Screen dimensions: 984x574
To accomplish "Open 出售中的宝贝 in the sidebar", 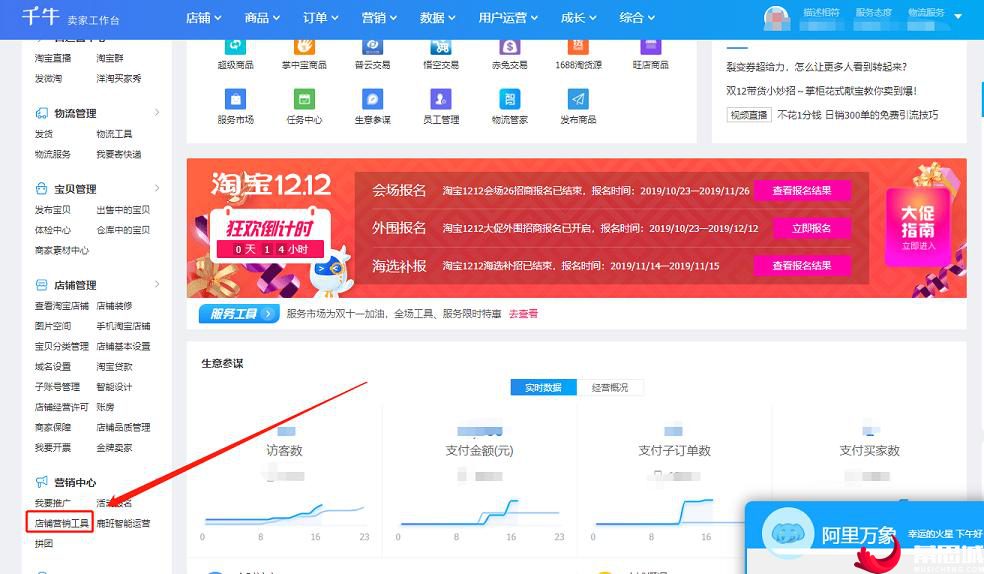I will tap(123, 210).
